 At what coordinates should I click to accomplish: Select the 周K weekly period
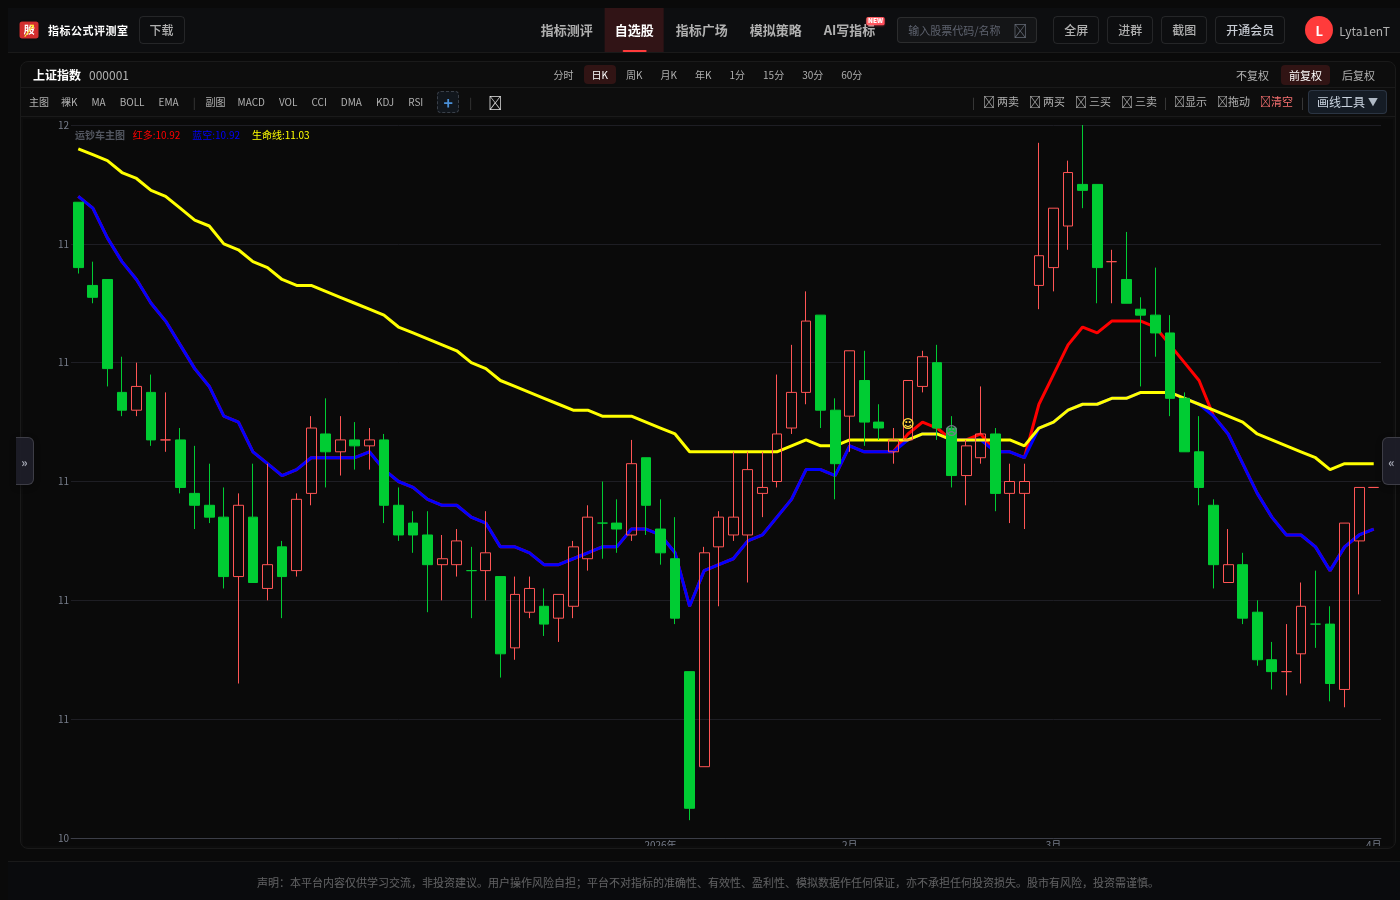click(x=634, y=75)
